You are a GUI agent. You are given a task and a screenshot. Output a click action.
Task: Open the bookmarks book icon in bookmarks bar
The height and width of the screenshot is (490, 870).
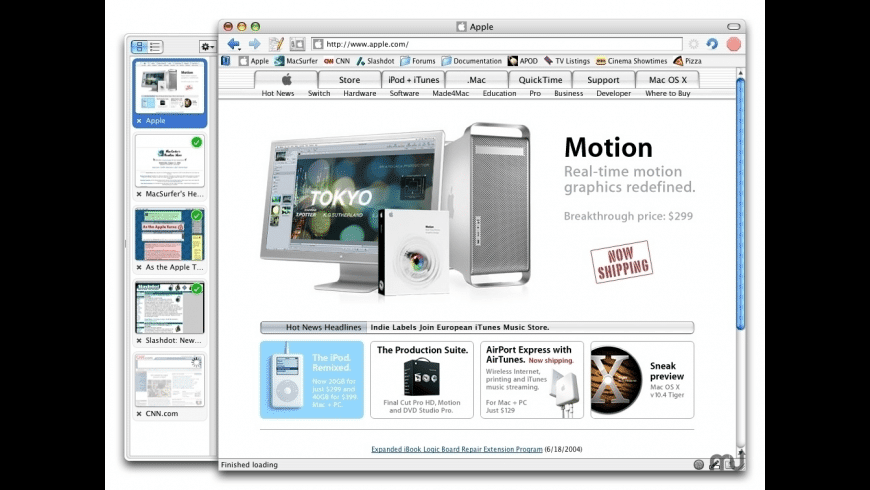click(226, 61)
